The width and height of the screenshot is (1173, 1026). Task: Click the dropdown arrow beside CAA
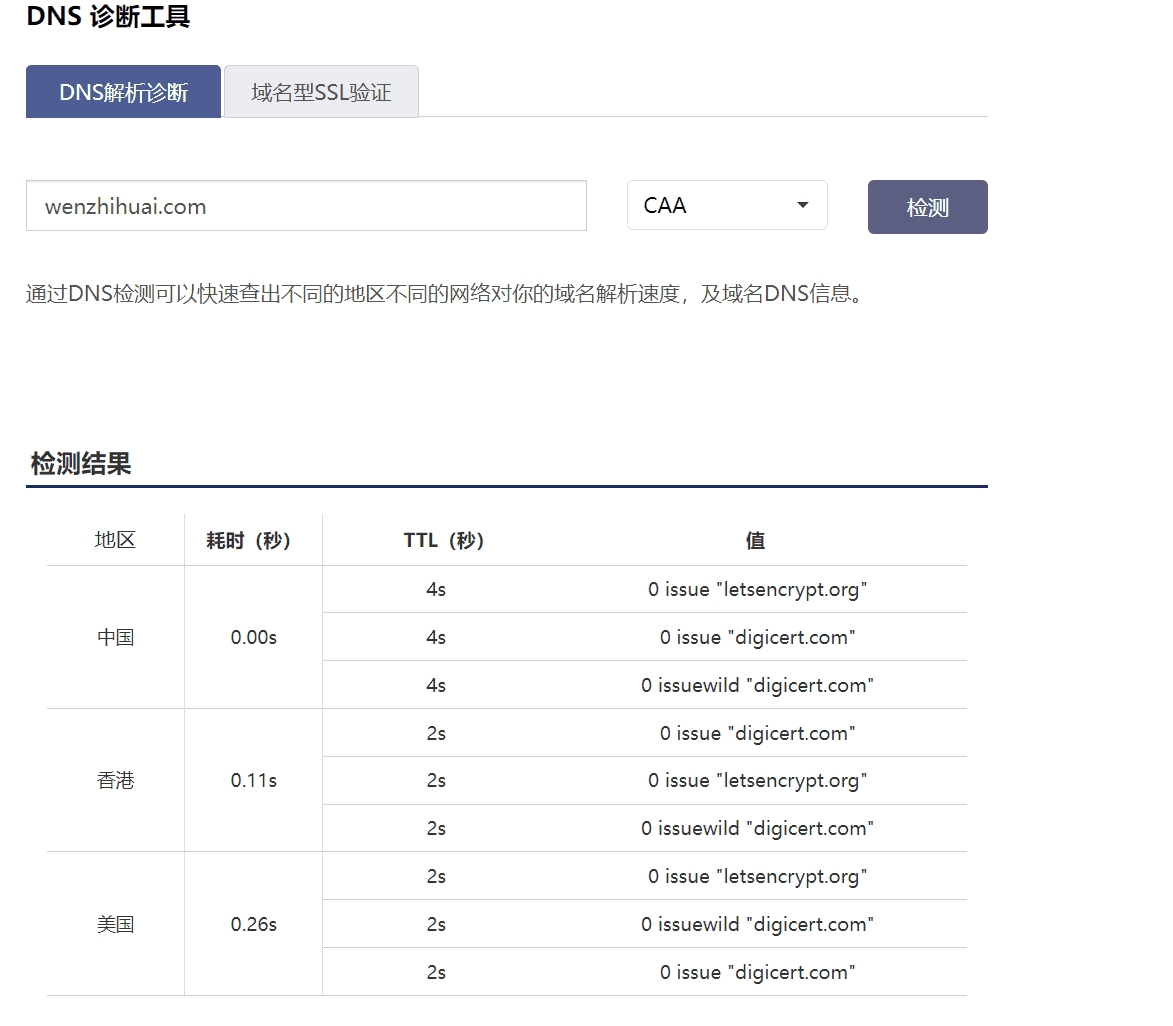click(x=802, y=206)
